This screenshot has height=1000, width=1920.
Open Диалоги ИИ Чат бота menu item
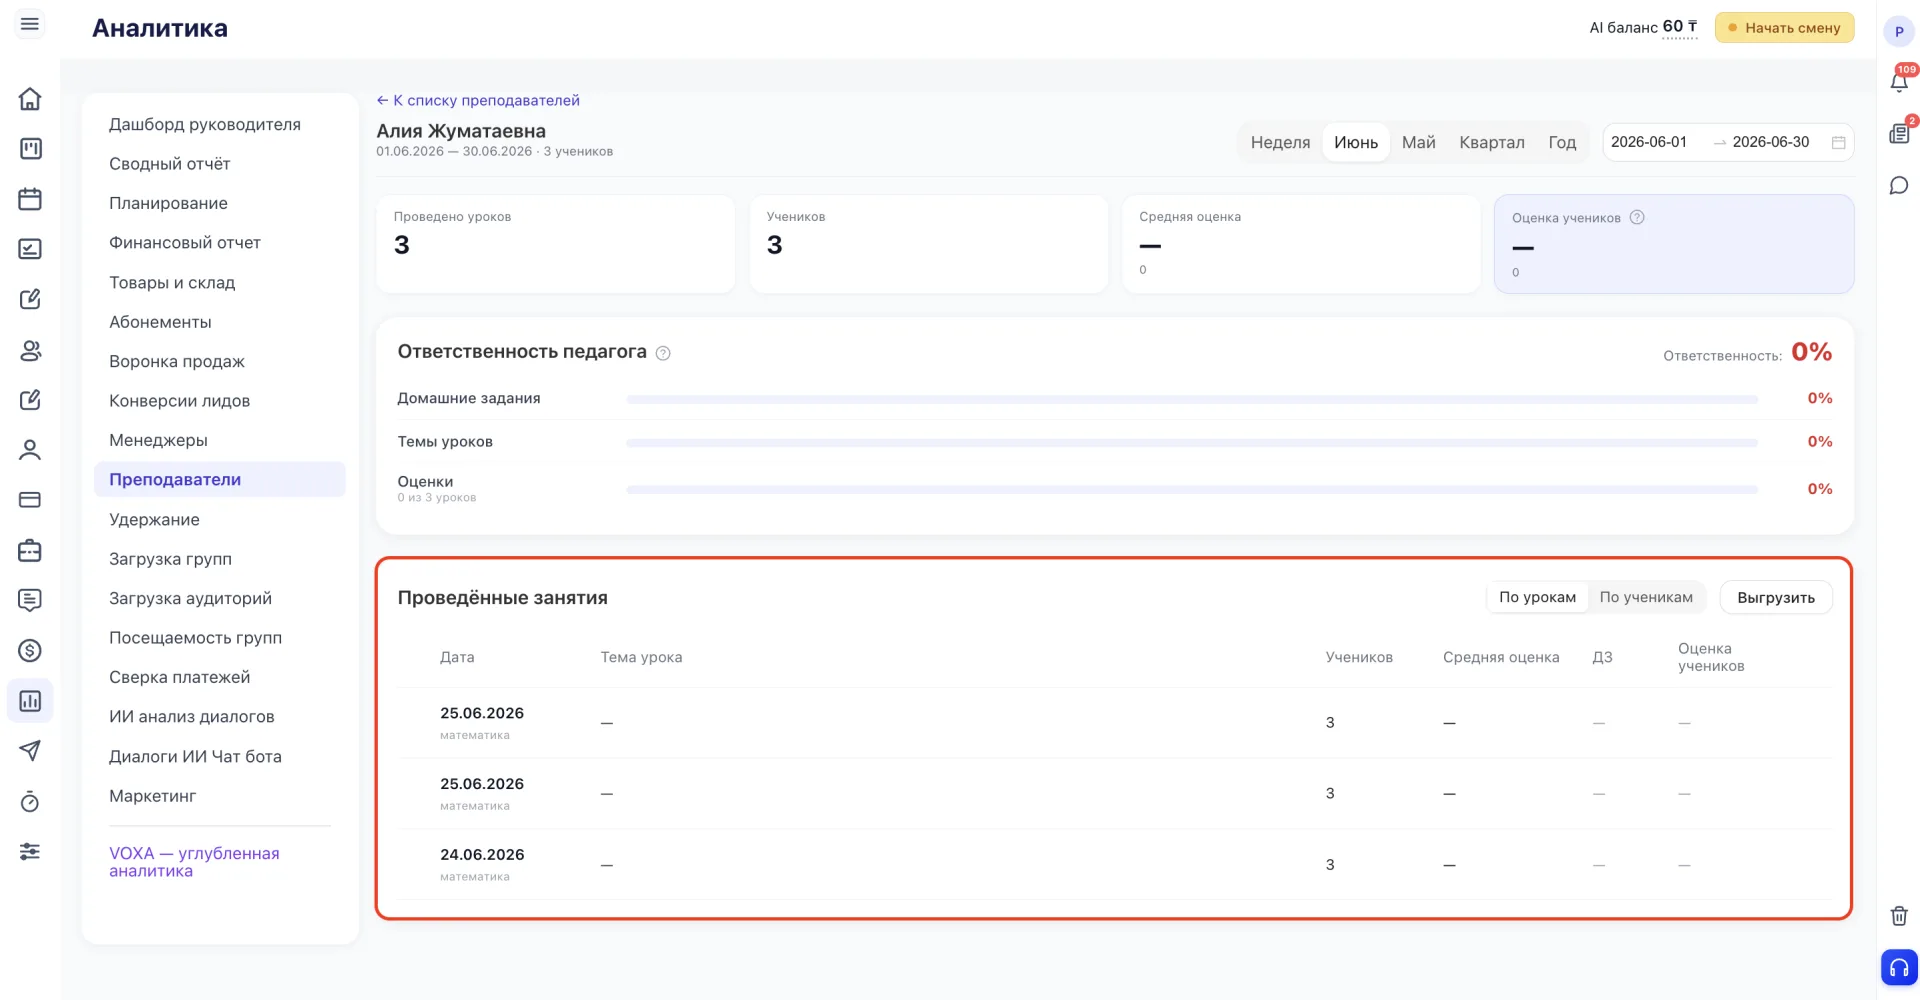tap(196, 757)
